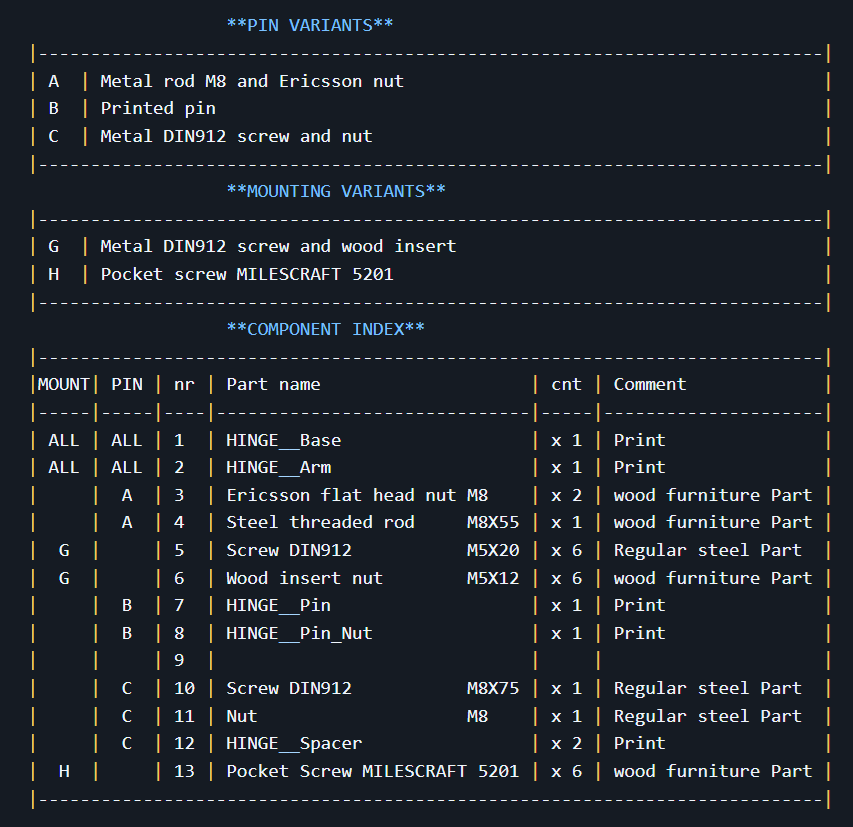Click 'Metal DIN912 screw and nut' line
853x827 pixels.
coord(236,136)
